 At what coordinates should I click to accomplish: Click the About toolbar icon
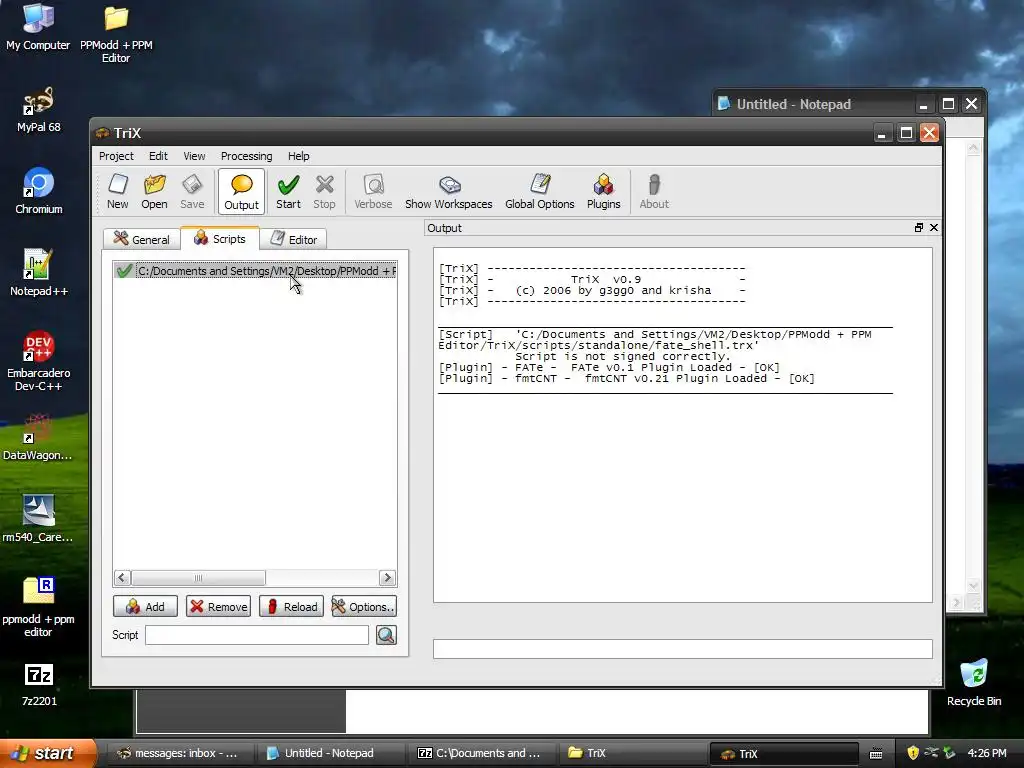click(654, 191)
